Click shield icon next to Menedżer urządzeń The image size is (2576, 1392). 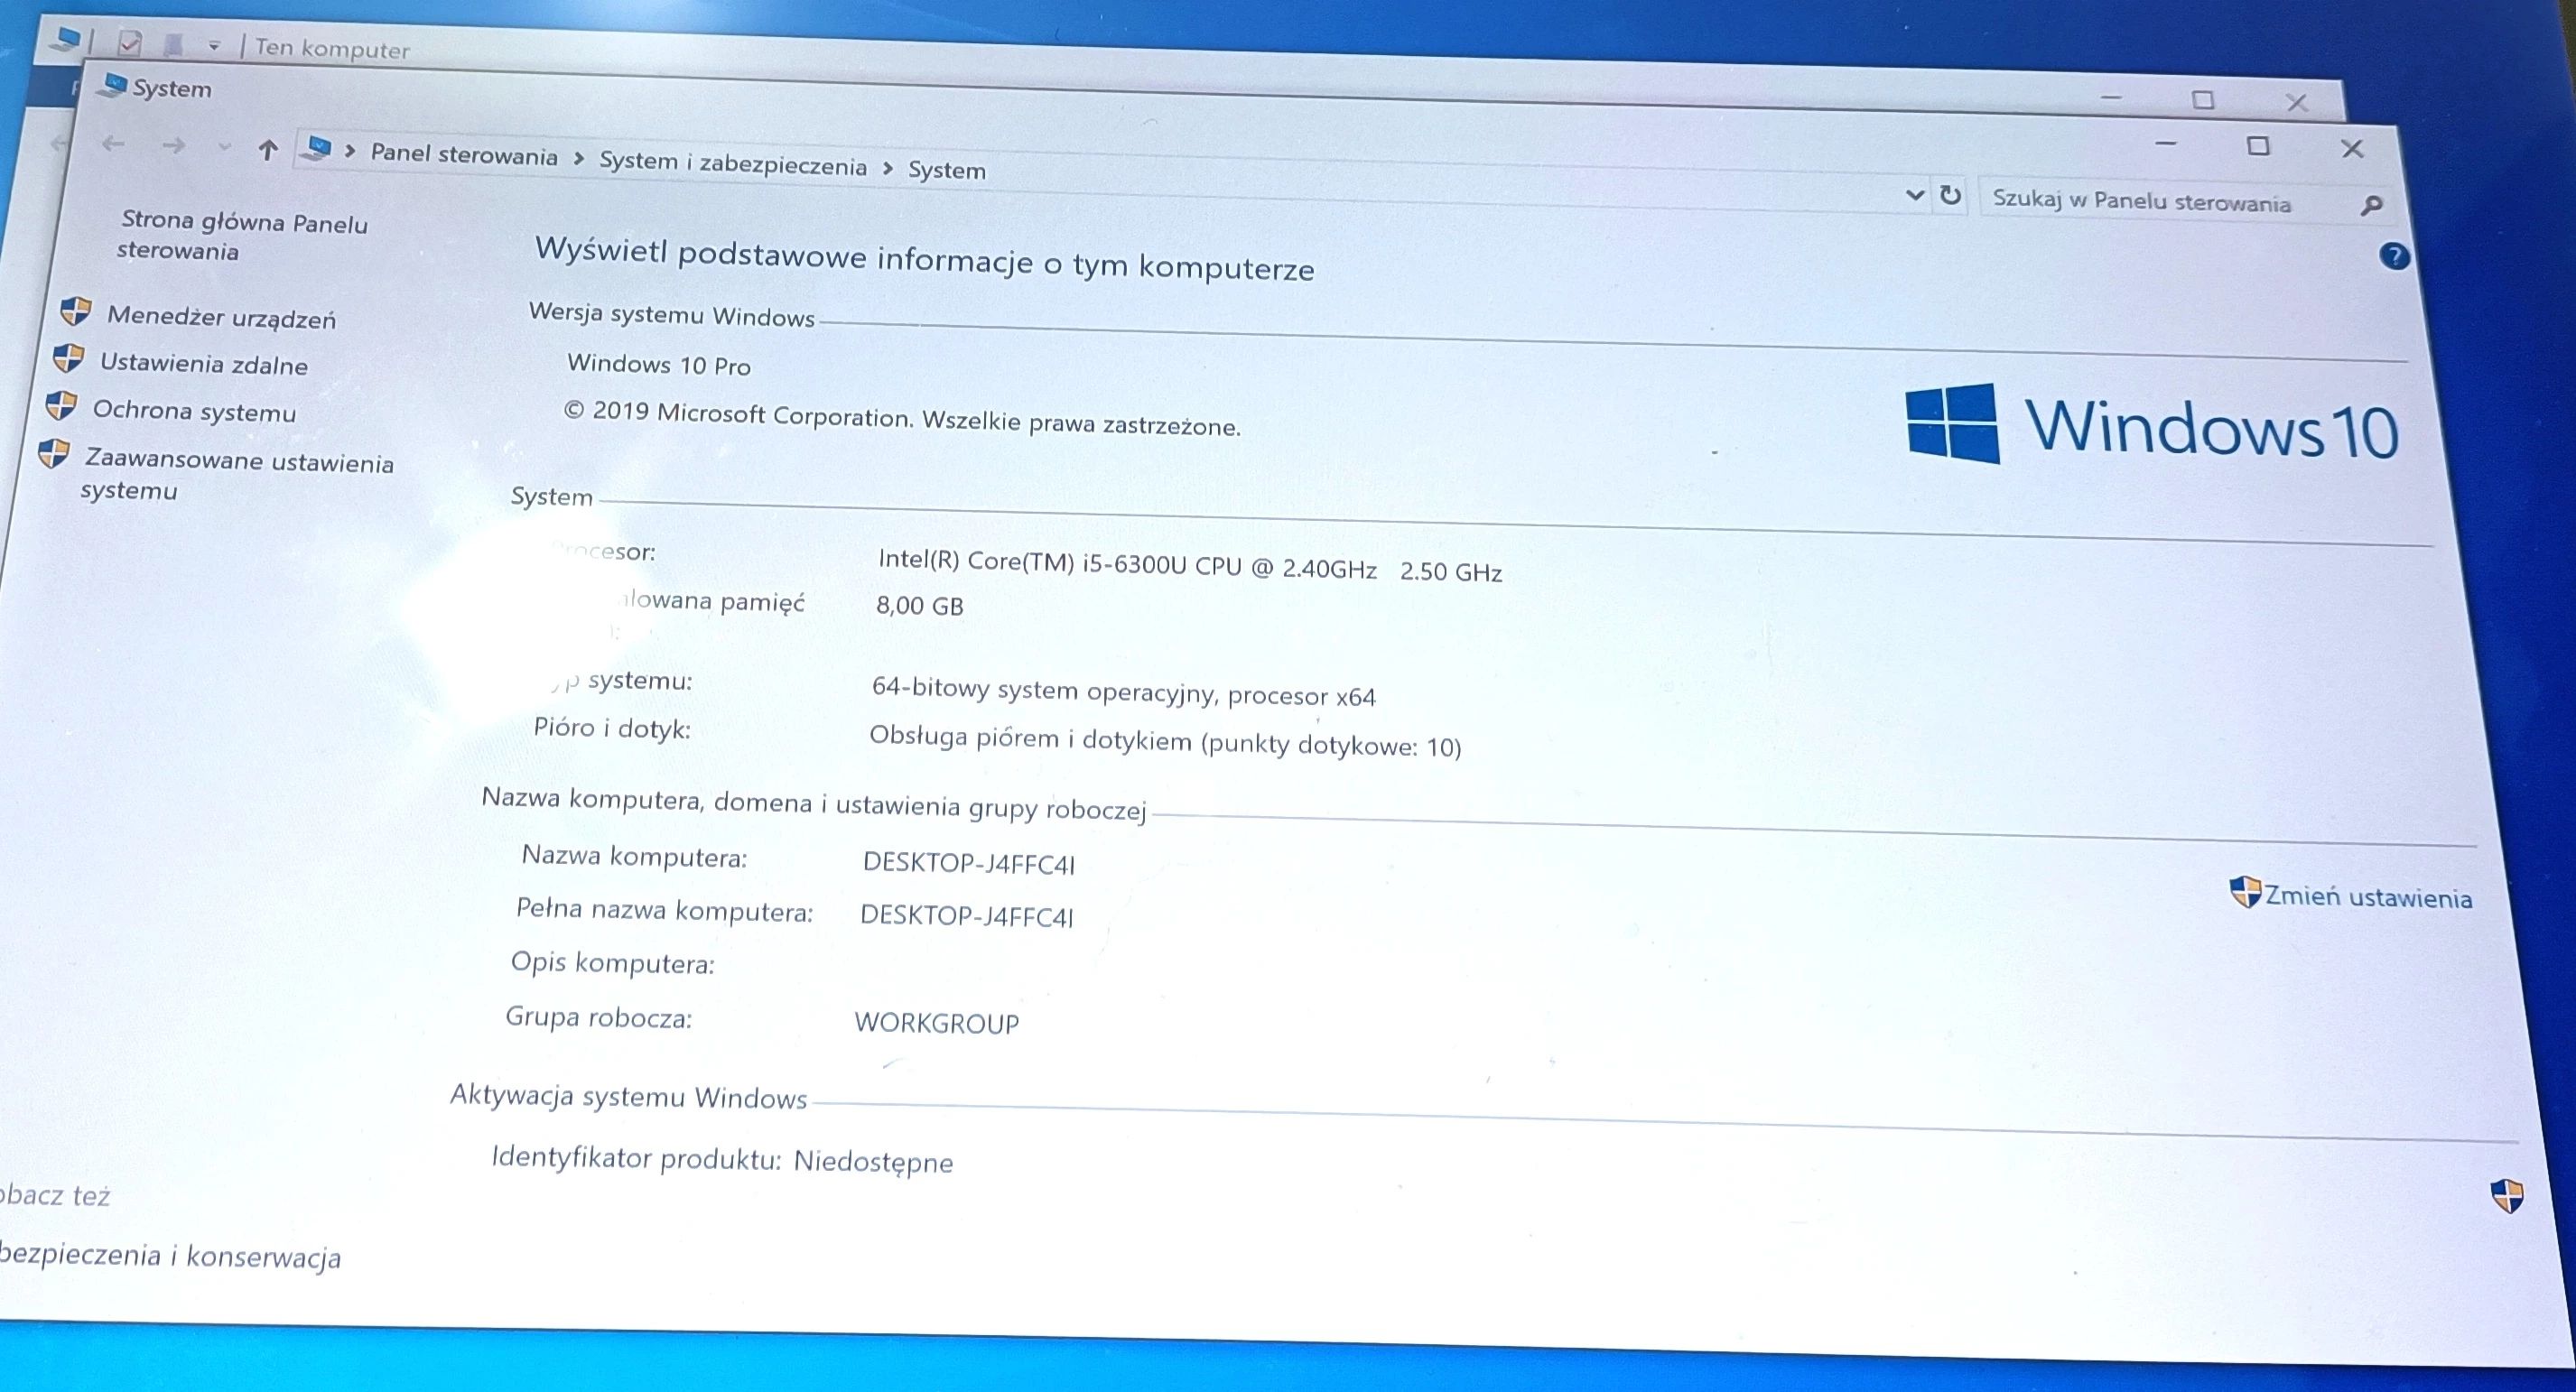pos(76,311)
